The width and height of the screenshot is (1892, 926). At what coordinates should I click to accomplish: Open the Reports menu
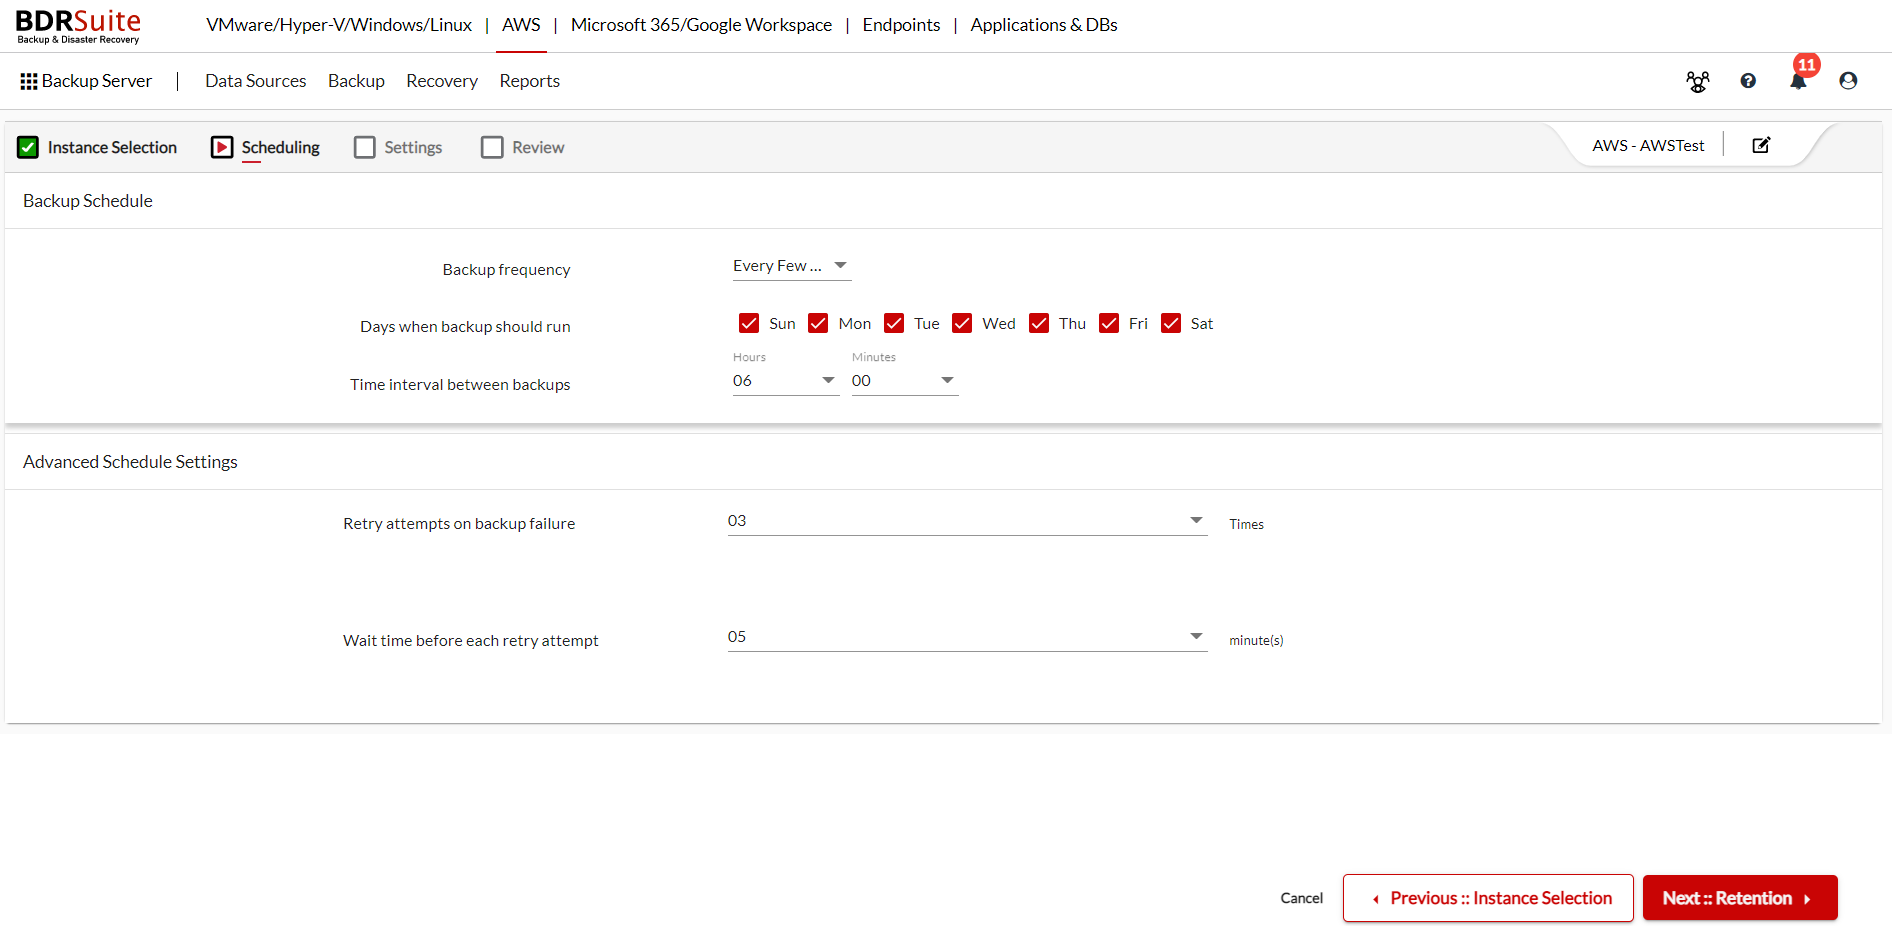click(530, 81)
